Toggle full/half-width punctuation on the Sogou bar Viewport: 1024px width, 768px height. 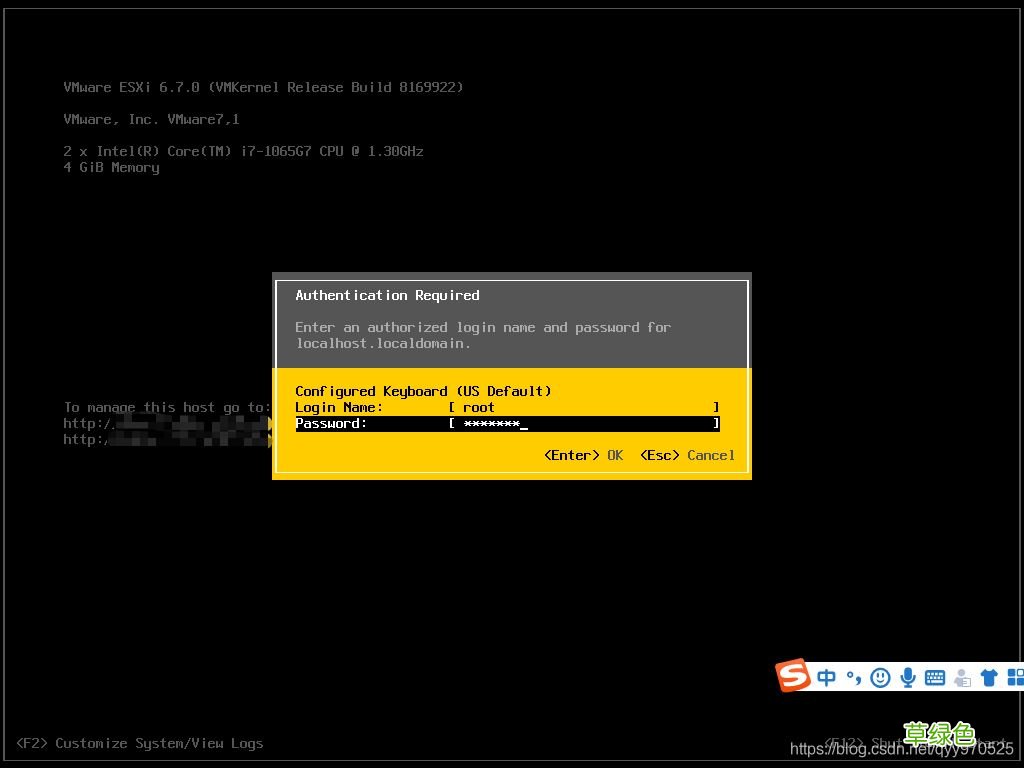click(851, 677)
